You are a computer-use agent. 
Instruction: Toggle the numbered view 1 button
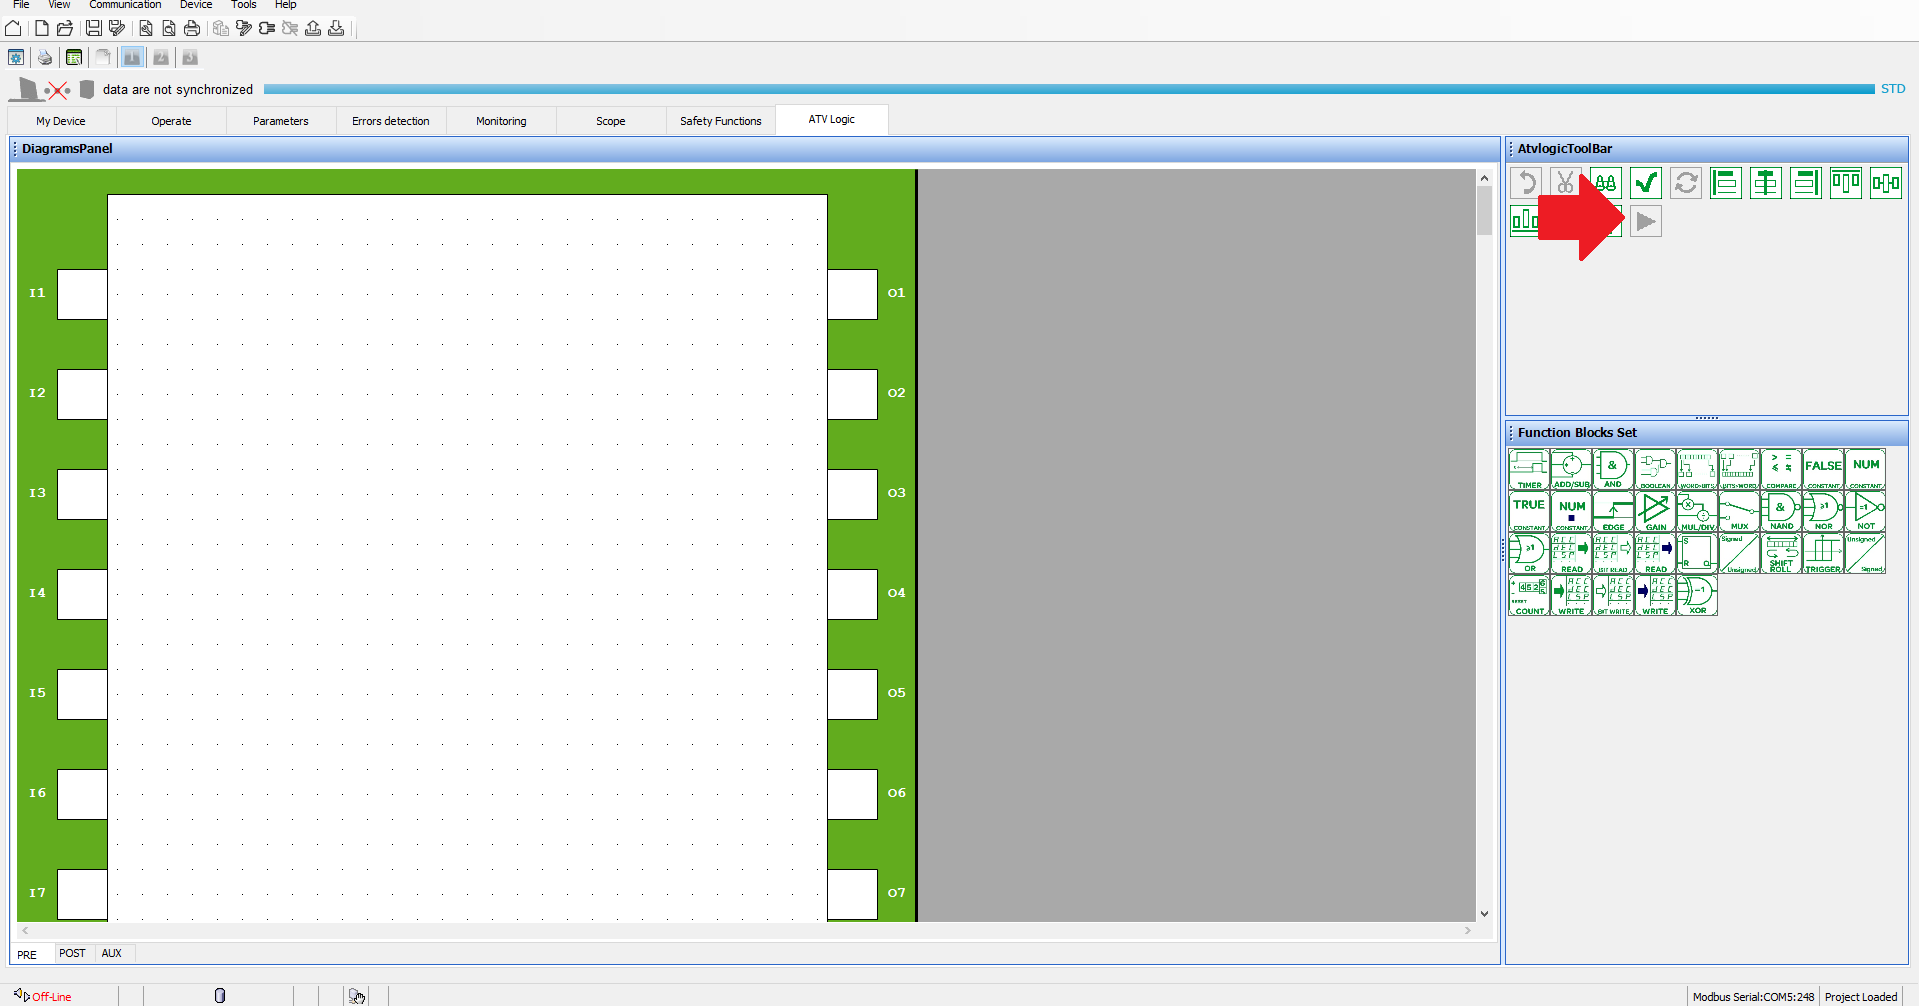pyautogui.click(x=132, y=58)
